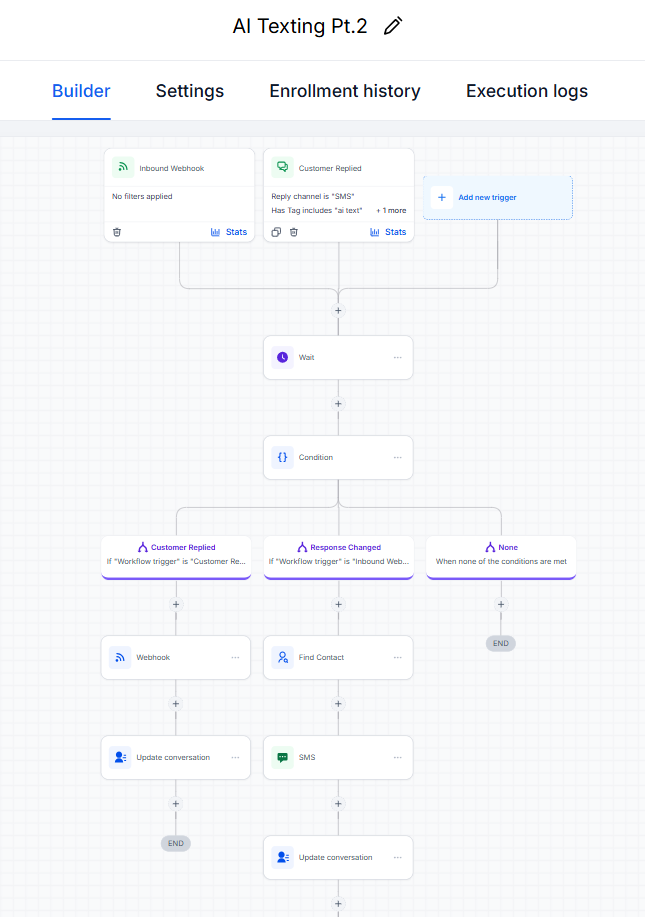
Task: Click the END marker under None branch
Action: click(x=501, y=643)
